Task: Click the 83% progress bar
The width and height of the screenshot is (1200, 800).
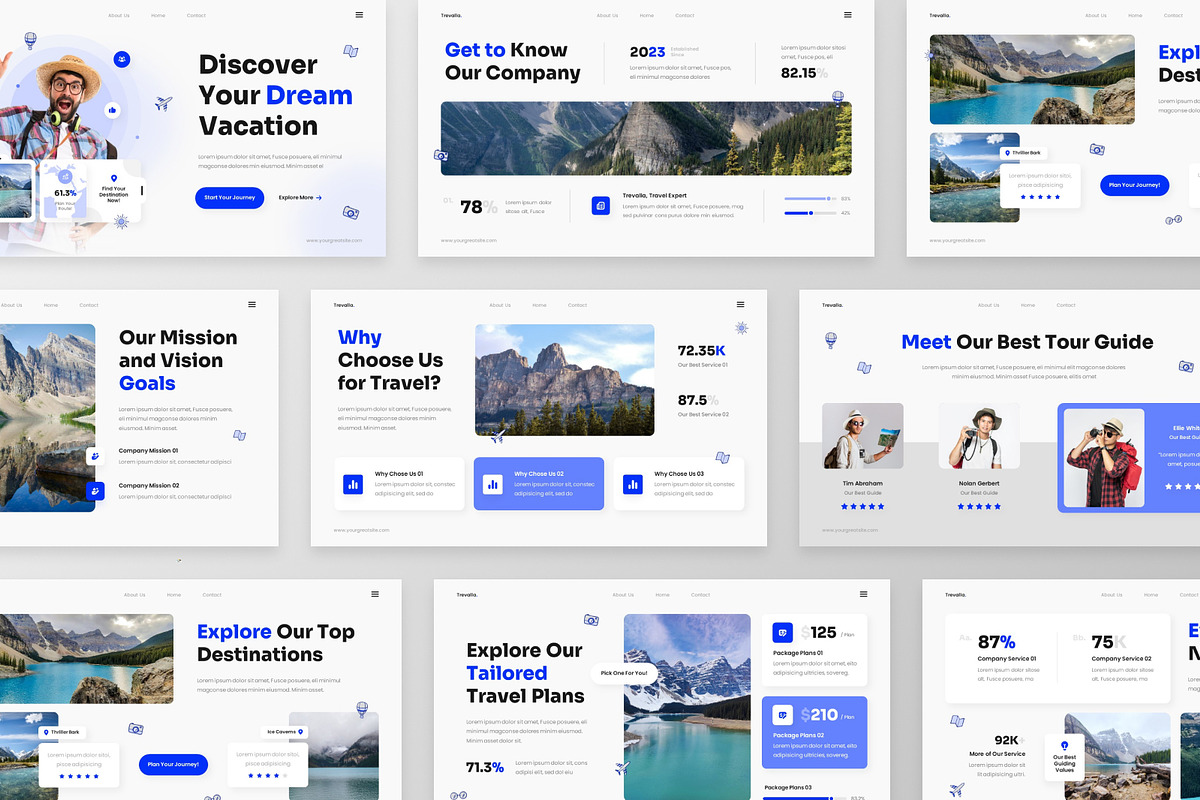Action: [810, 199]
